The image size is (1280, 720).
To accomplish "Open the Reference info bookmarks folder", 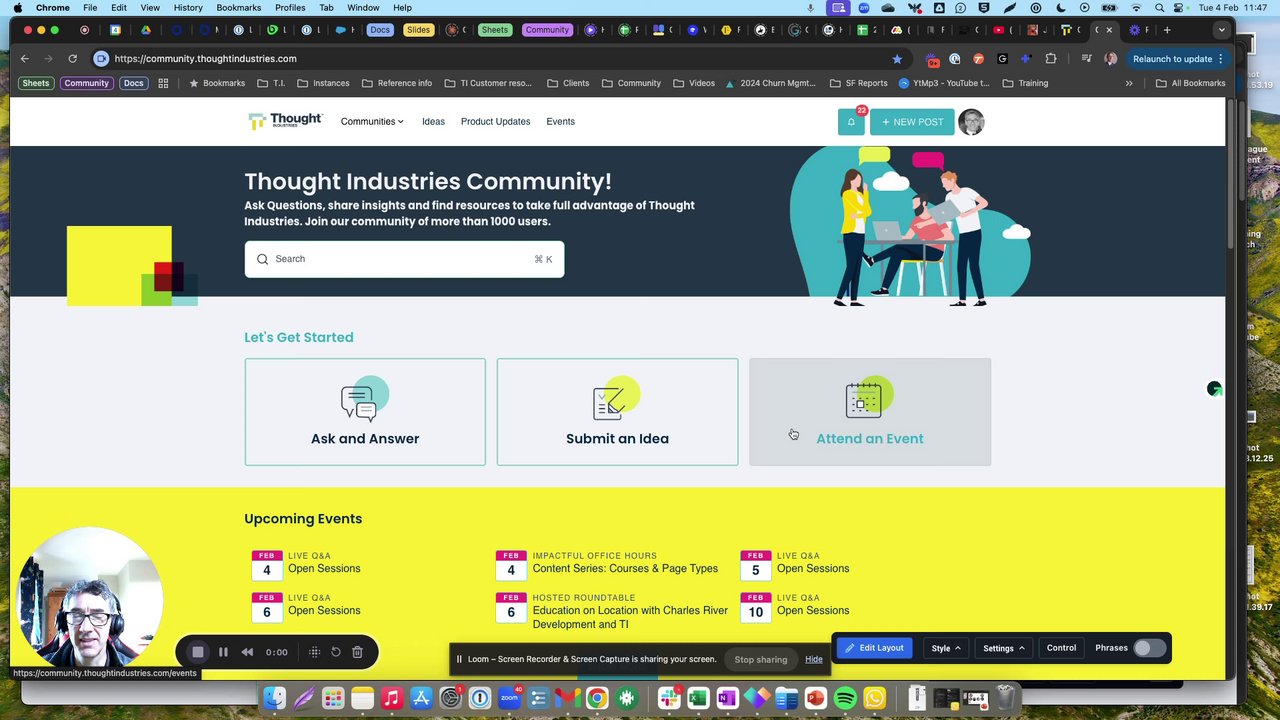I will 397,83.
